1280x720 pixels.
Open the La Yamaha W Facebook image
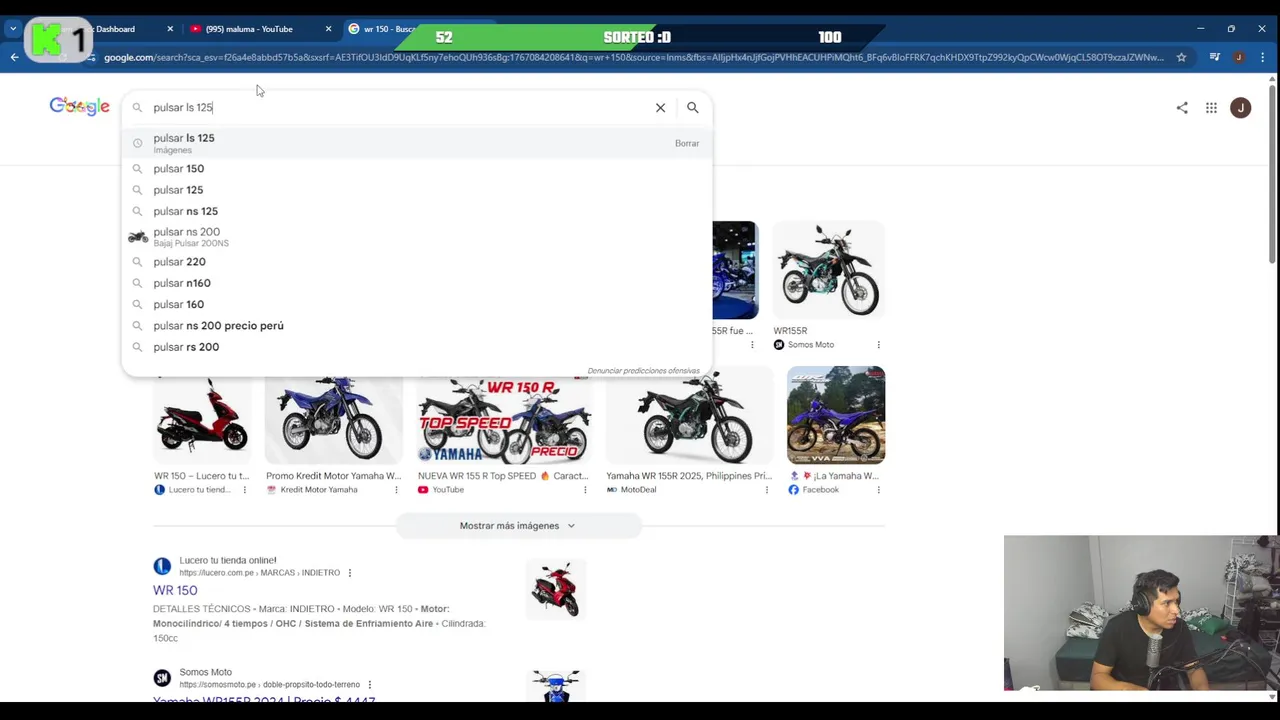[x=836, y=415]
